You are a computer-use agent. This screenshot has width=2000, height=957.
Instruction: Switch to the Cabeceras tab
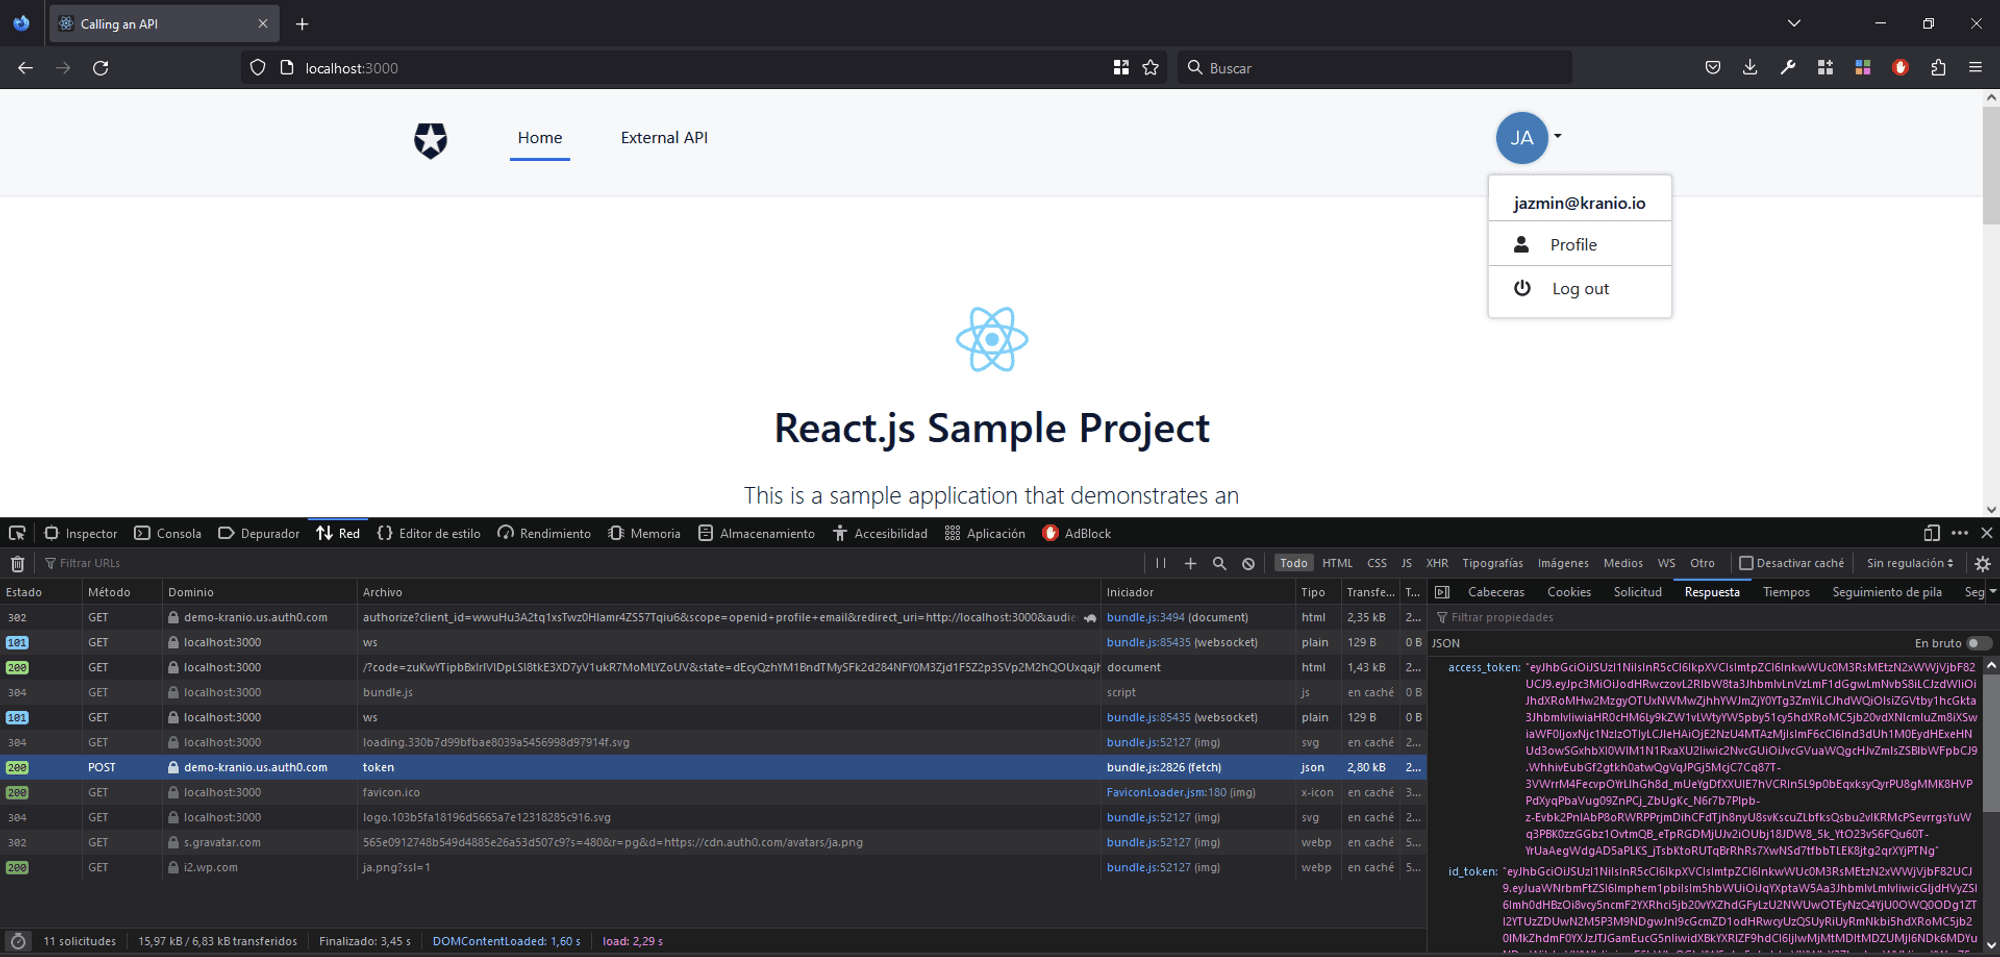click(x=1495, y=592)
